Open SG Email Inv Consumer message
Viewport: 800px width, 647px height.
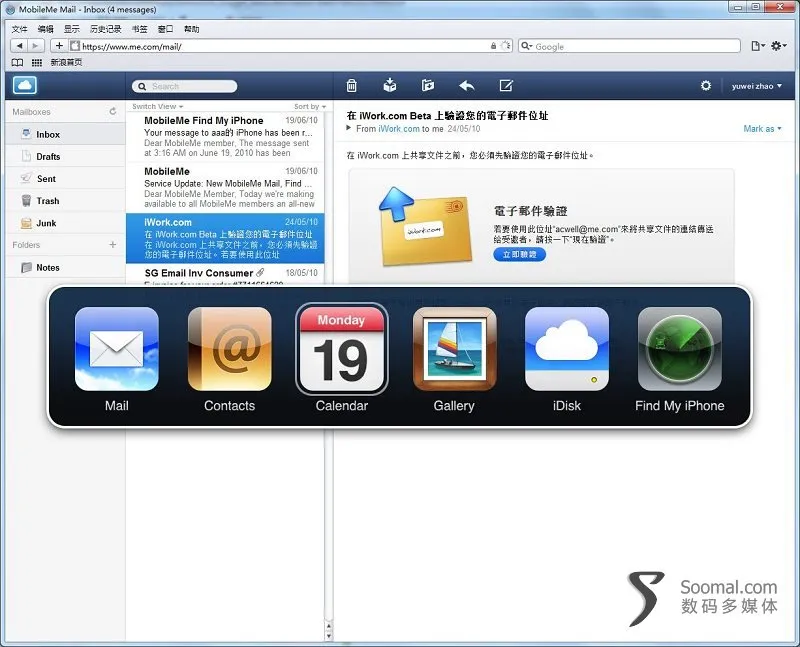point(225,275)
